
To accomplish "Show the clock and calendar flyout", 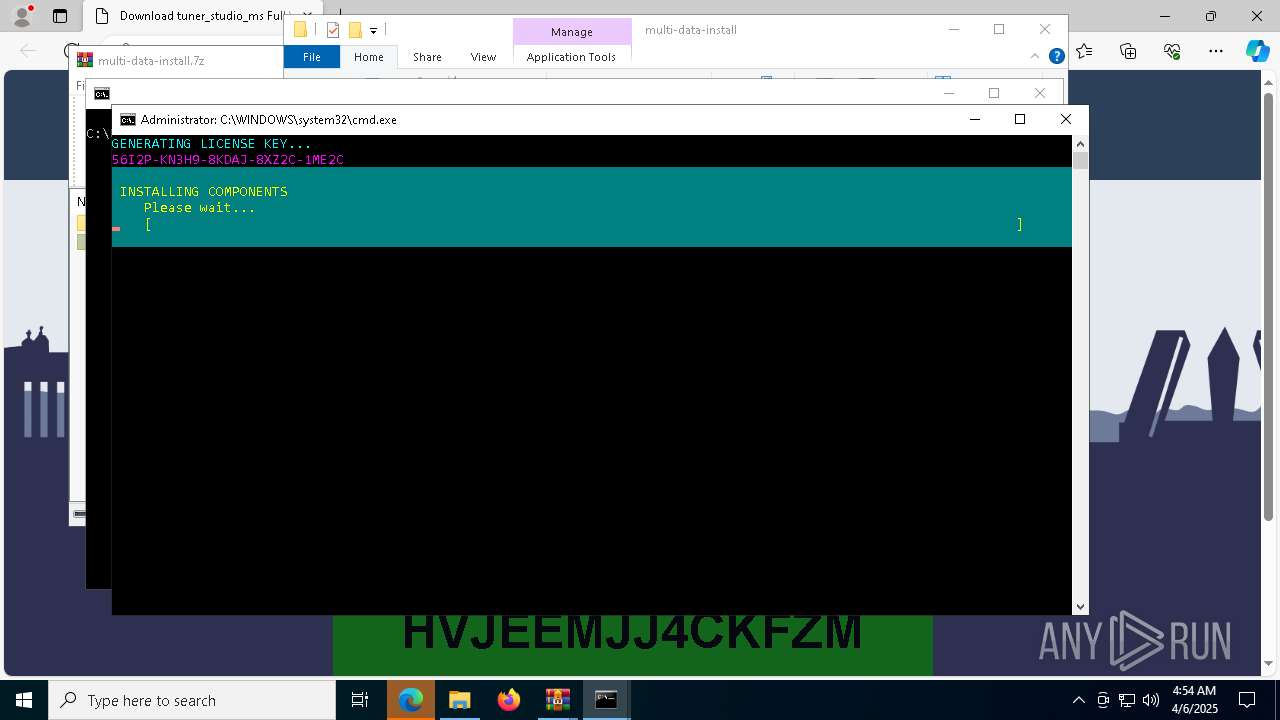I will tap(1194, 700).
